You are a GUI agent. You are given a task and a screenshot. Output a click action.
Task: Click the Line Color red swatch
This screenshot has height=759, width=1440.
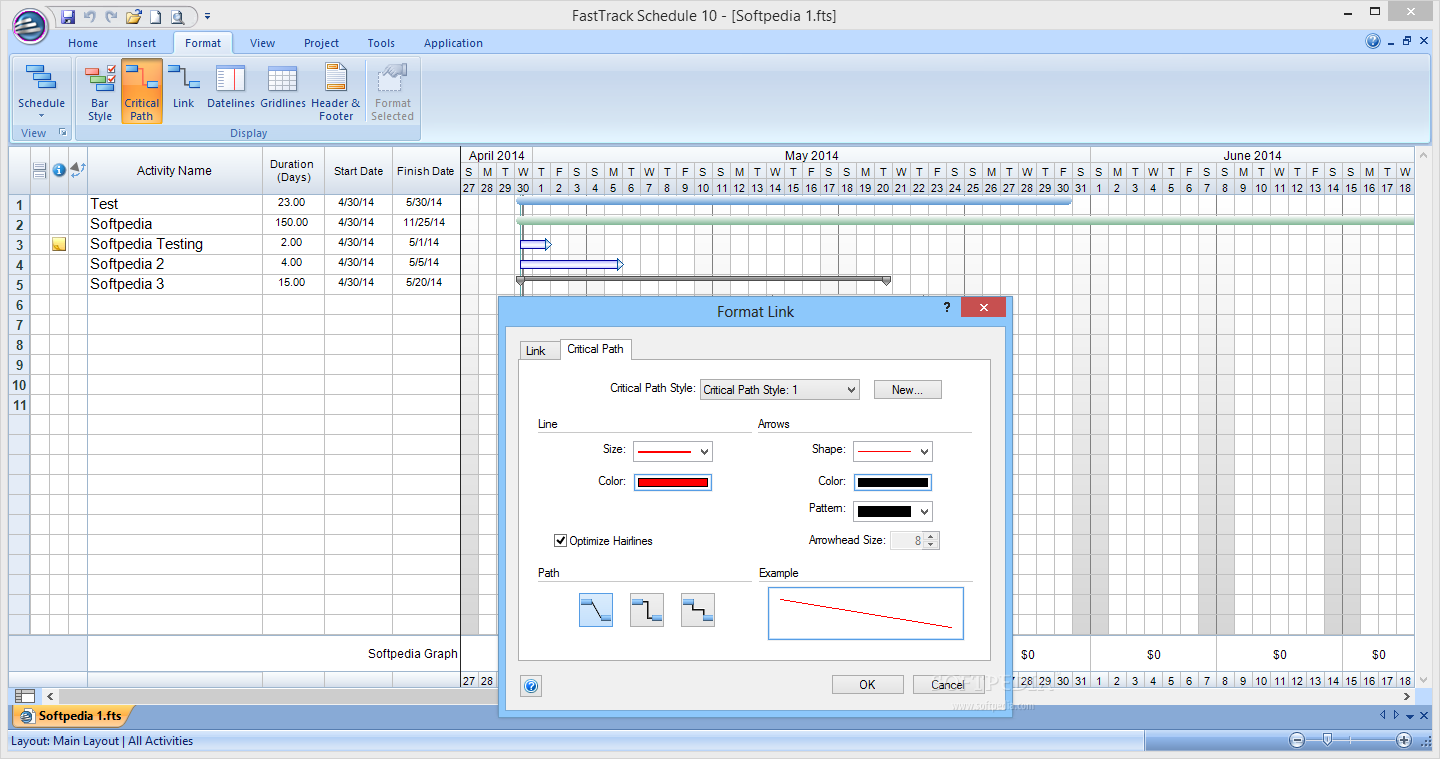click(673, 482)
